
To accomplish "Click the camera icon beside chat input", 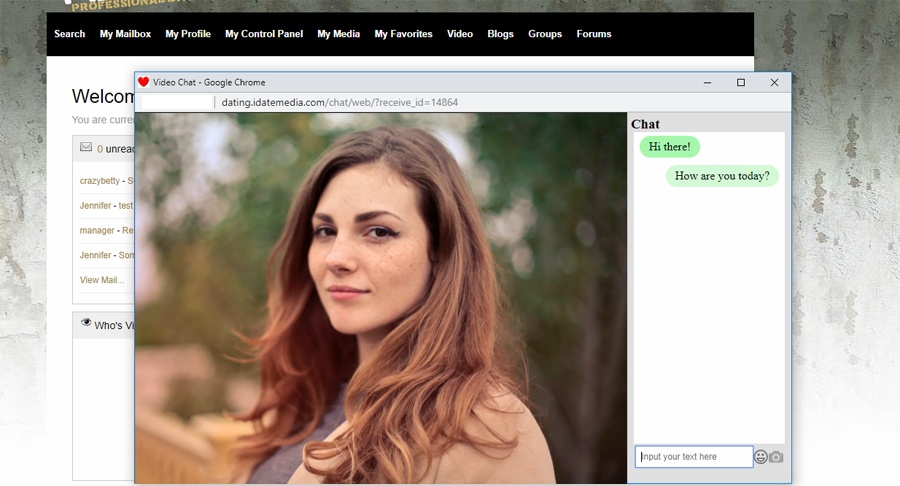I will pyautogui.click(x=776, y=457).
